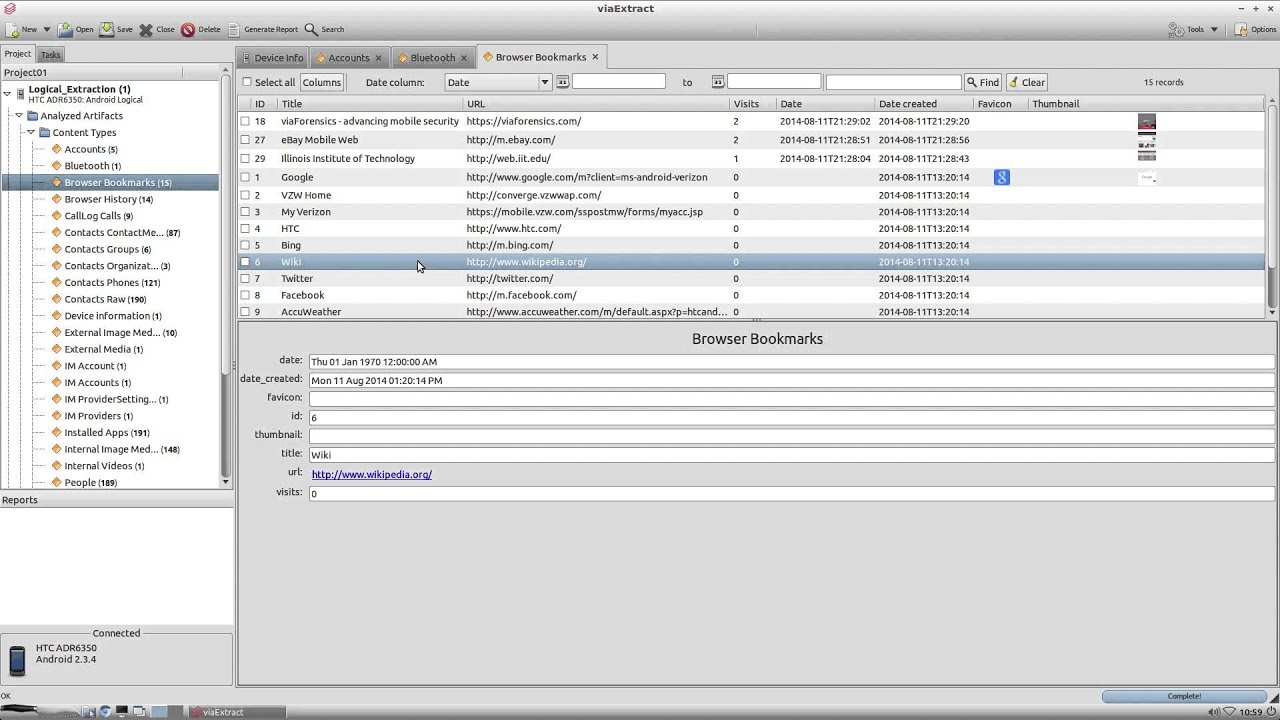This screenshot has height=720, width=1280.
Task: Click the Bluetooth artifact diamond icon
Action: 57,166
